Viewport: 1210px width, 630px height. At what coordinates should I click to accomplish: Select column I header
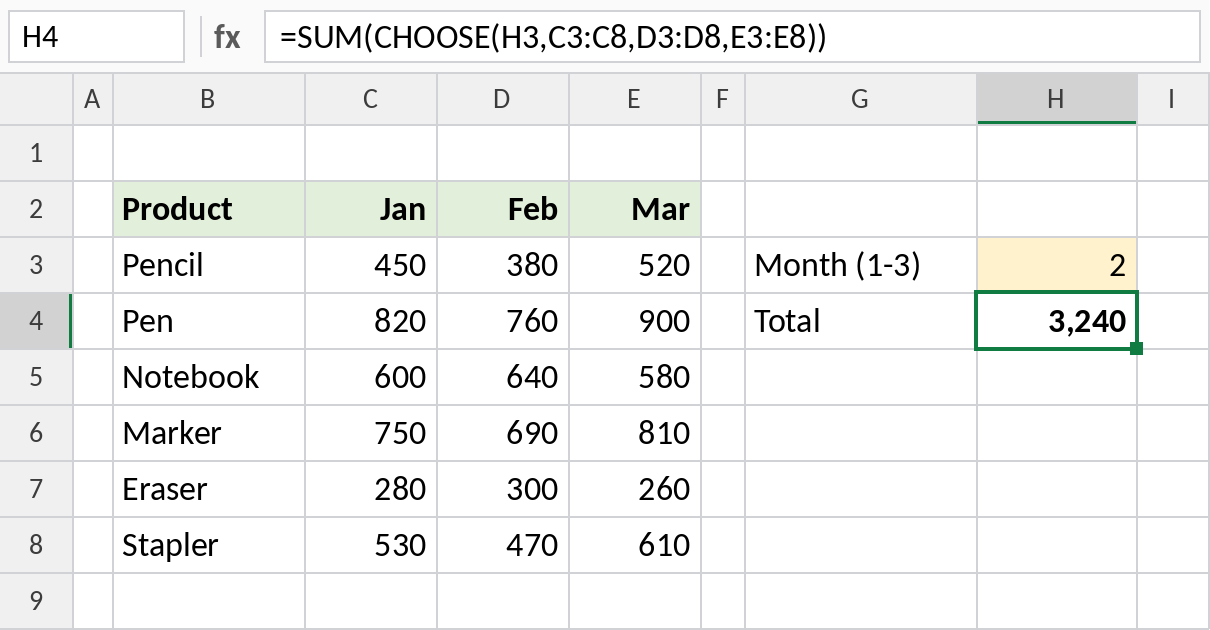click(x=1173, y=98)
